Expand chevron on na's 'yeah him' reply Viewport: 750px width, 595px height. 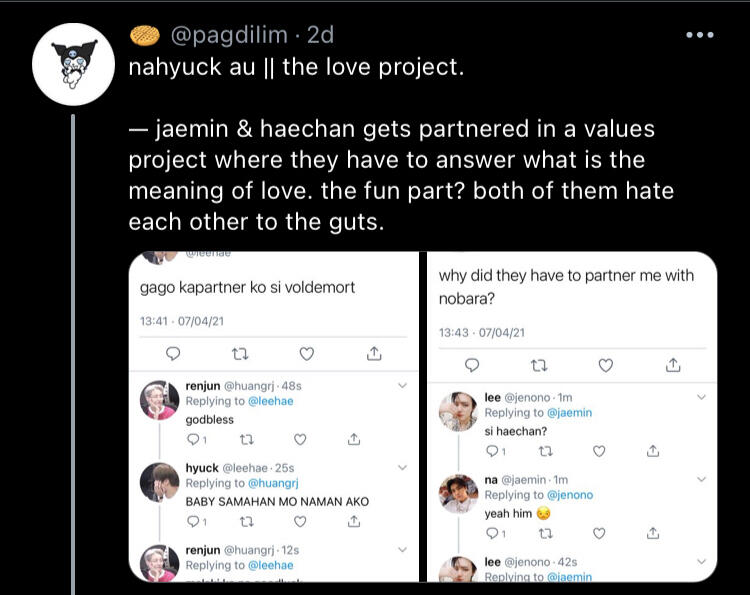coord(701,479)
